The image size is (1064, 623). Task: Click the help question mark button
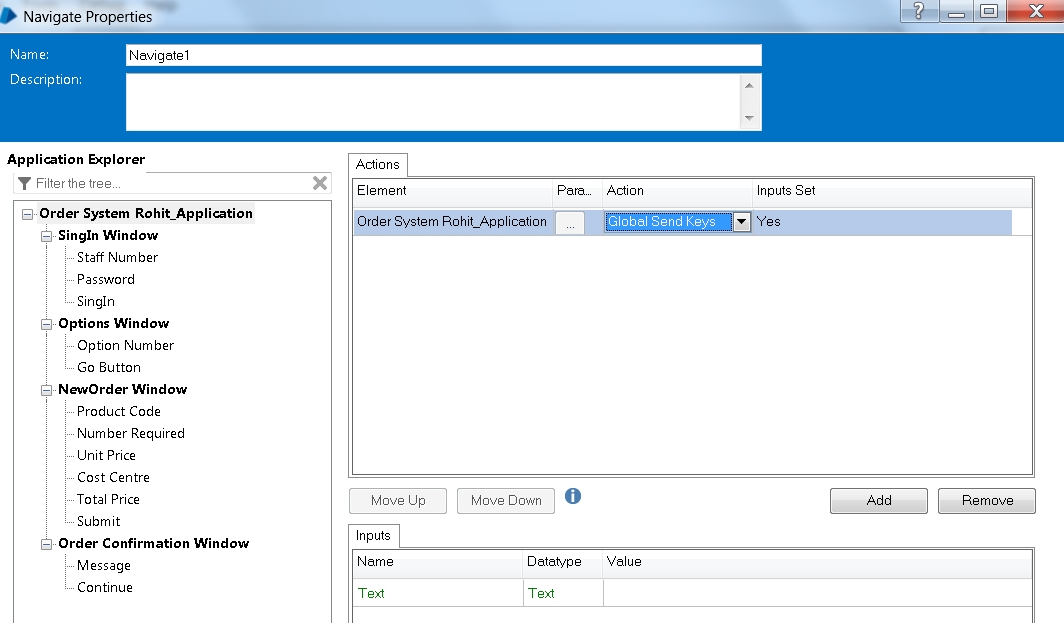click(919, 12)
